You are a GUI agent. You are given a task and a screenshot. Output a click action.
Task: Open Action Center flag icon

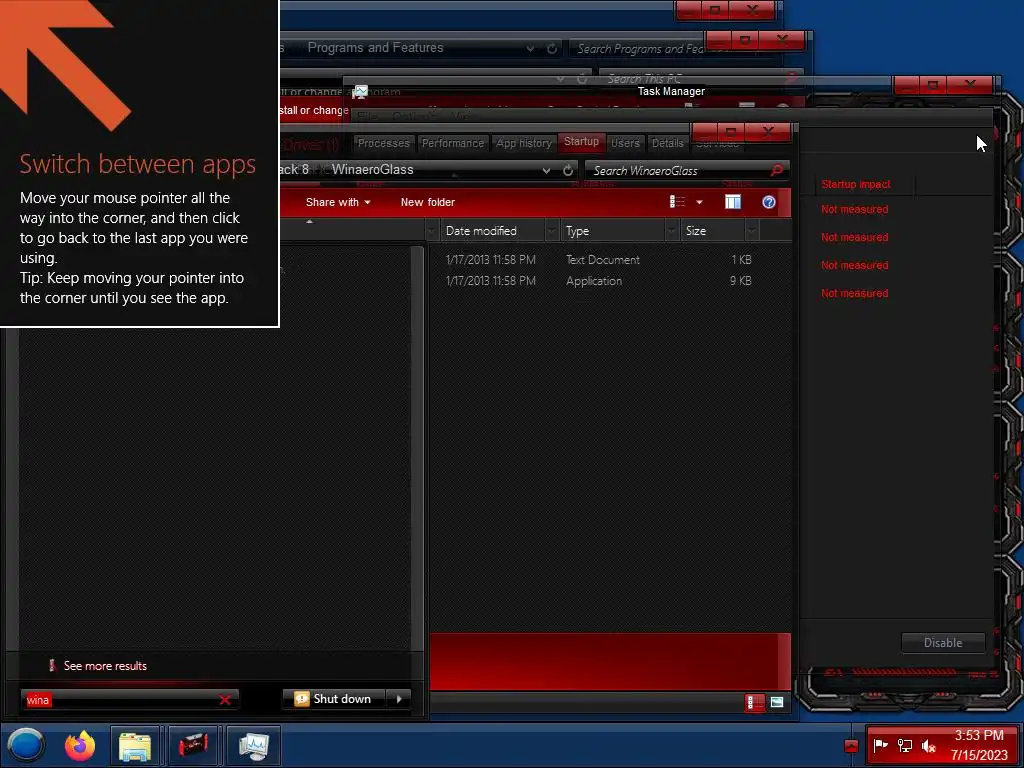coord(880,745)
